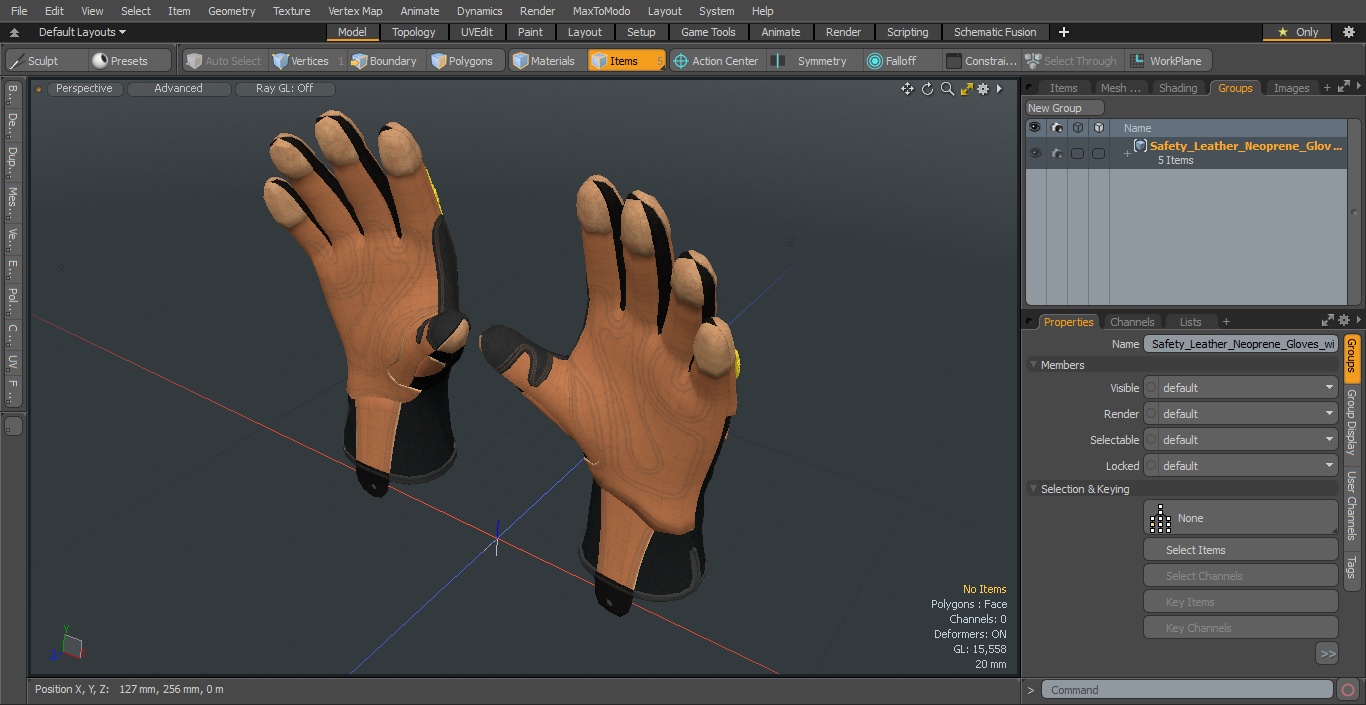Open the Vertex Map menu
Screen dimensions: 1366x705
pos(355,11)
